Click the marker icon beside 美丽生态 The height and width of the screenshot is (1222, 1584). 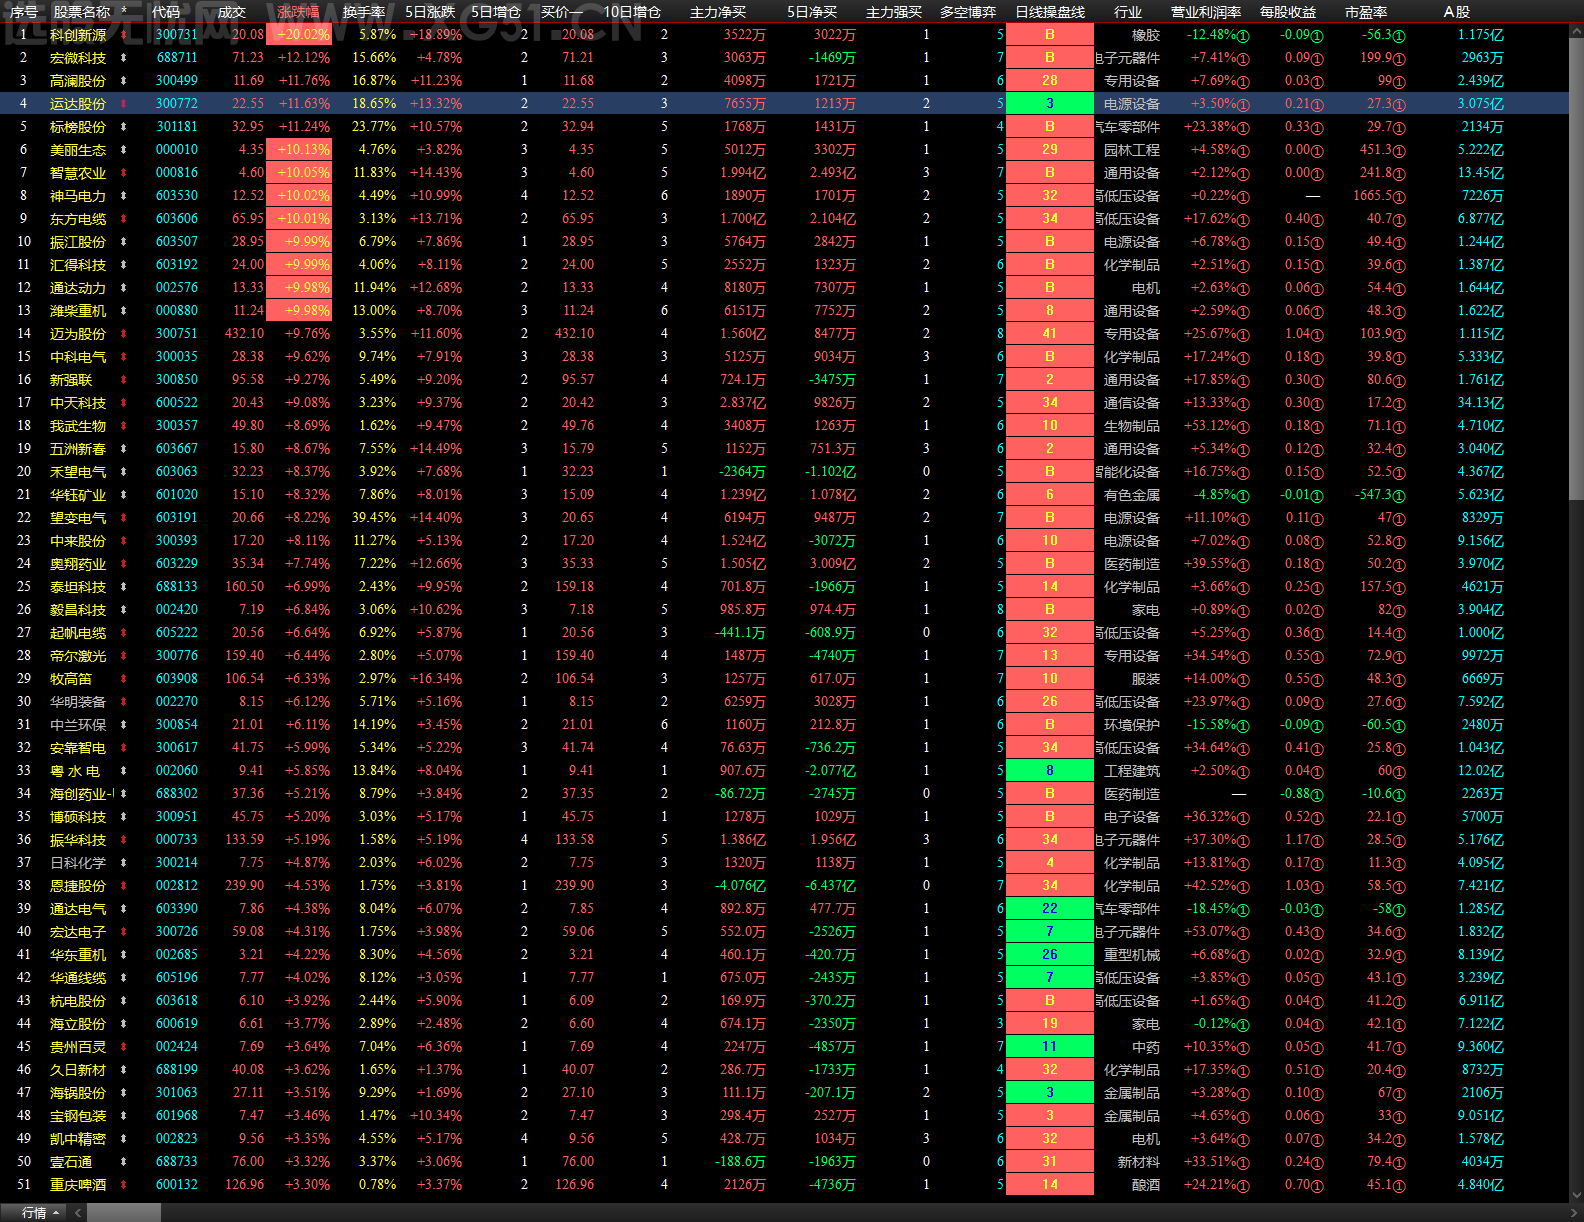(124, 150)
